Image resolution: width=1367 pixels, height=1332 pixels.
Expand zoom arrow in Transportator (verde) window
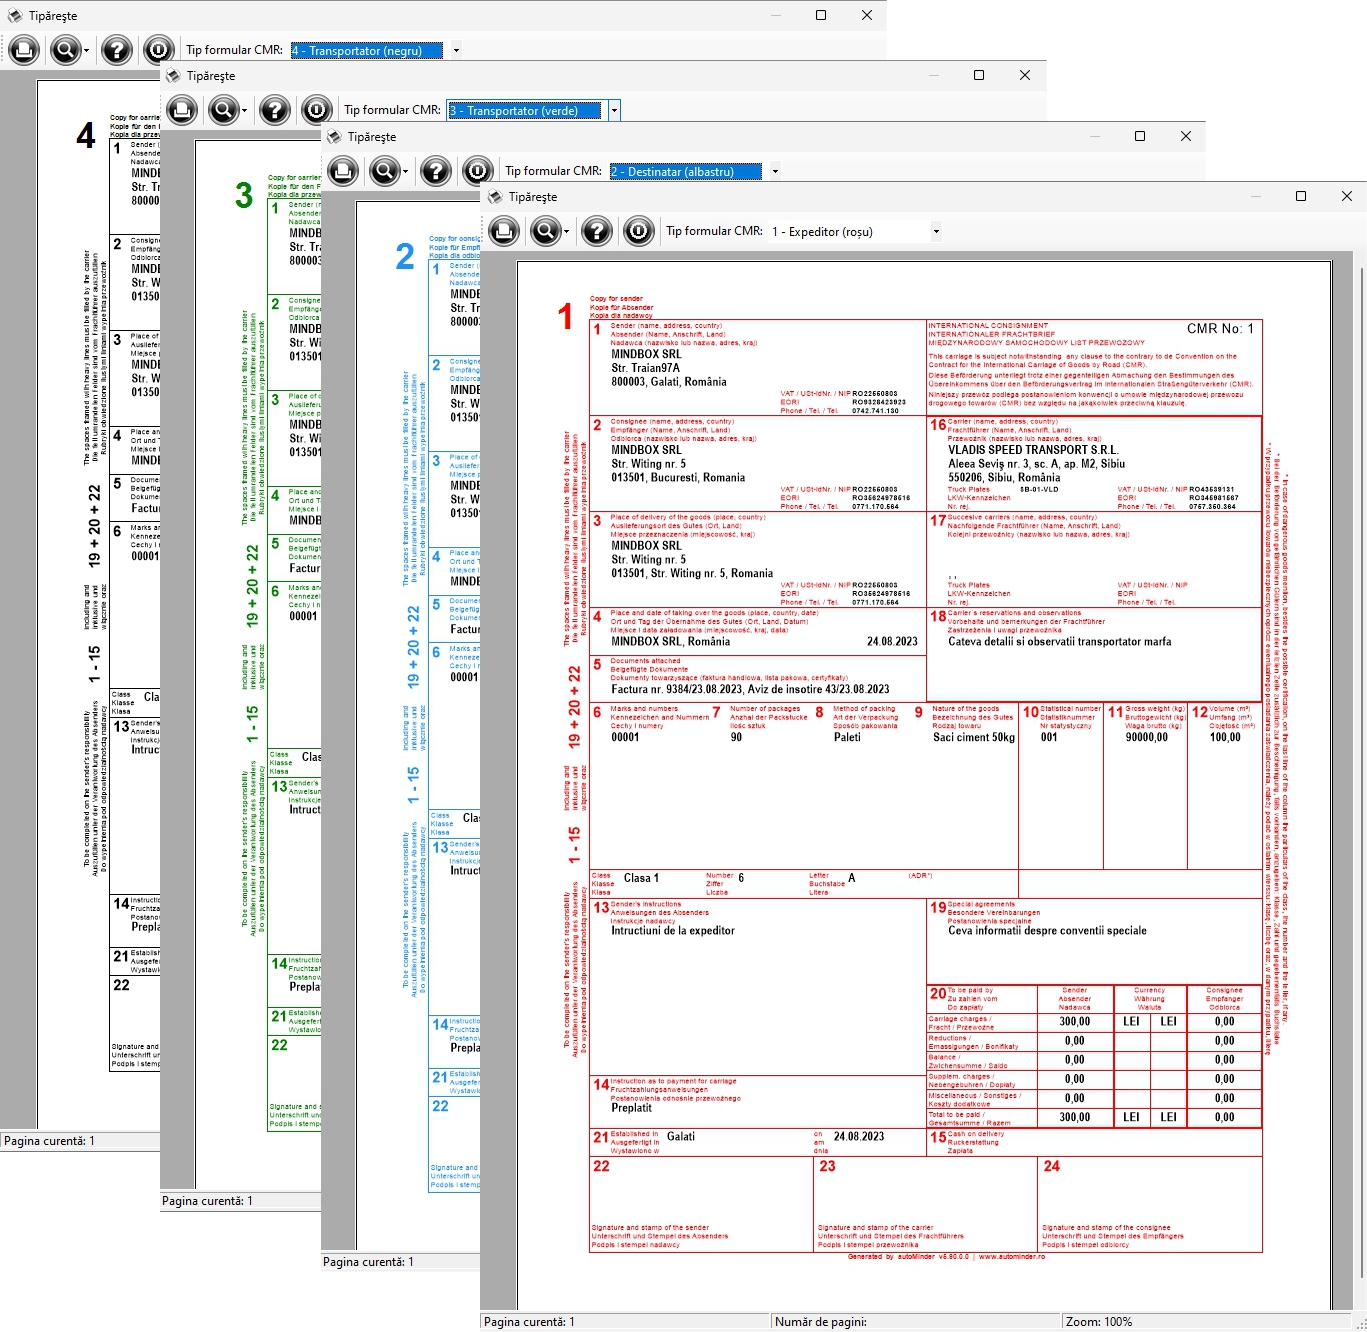[244, 111]
